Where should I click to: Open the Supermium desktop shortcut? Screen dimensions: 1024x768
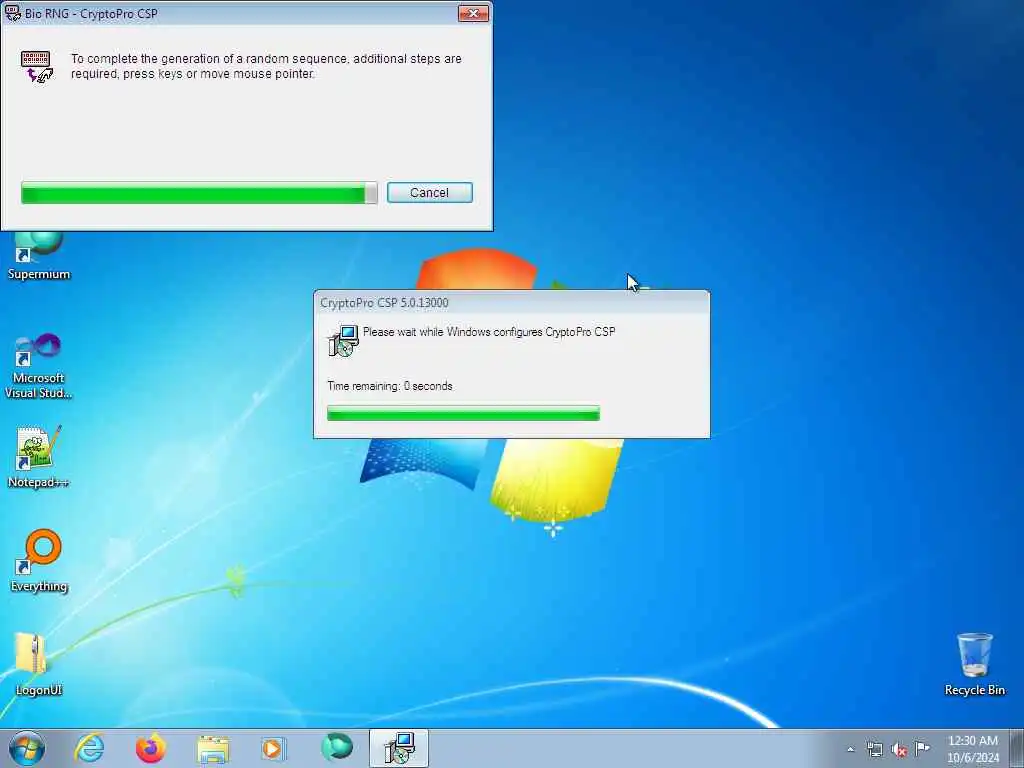[x=39, y=256]
